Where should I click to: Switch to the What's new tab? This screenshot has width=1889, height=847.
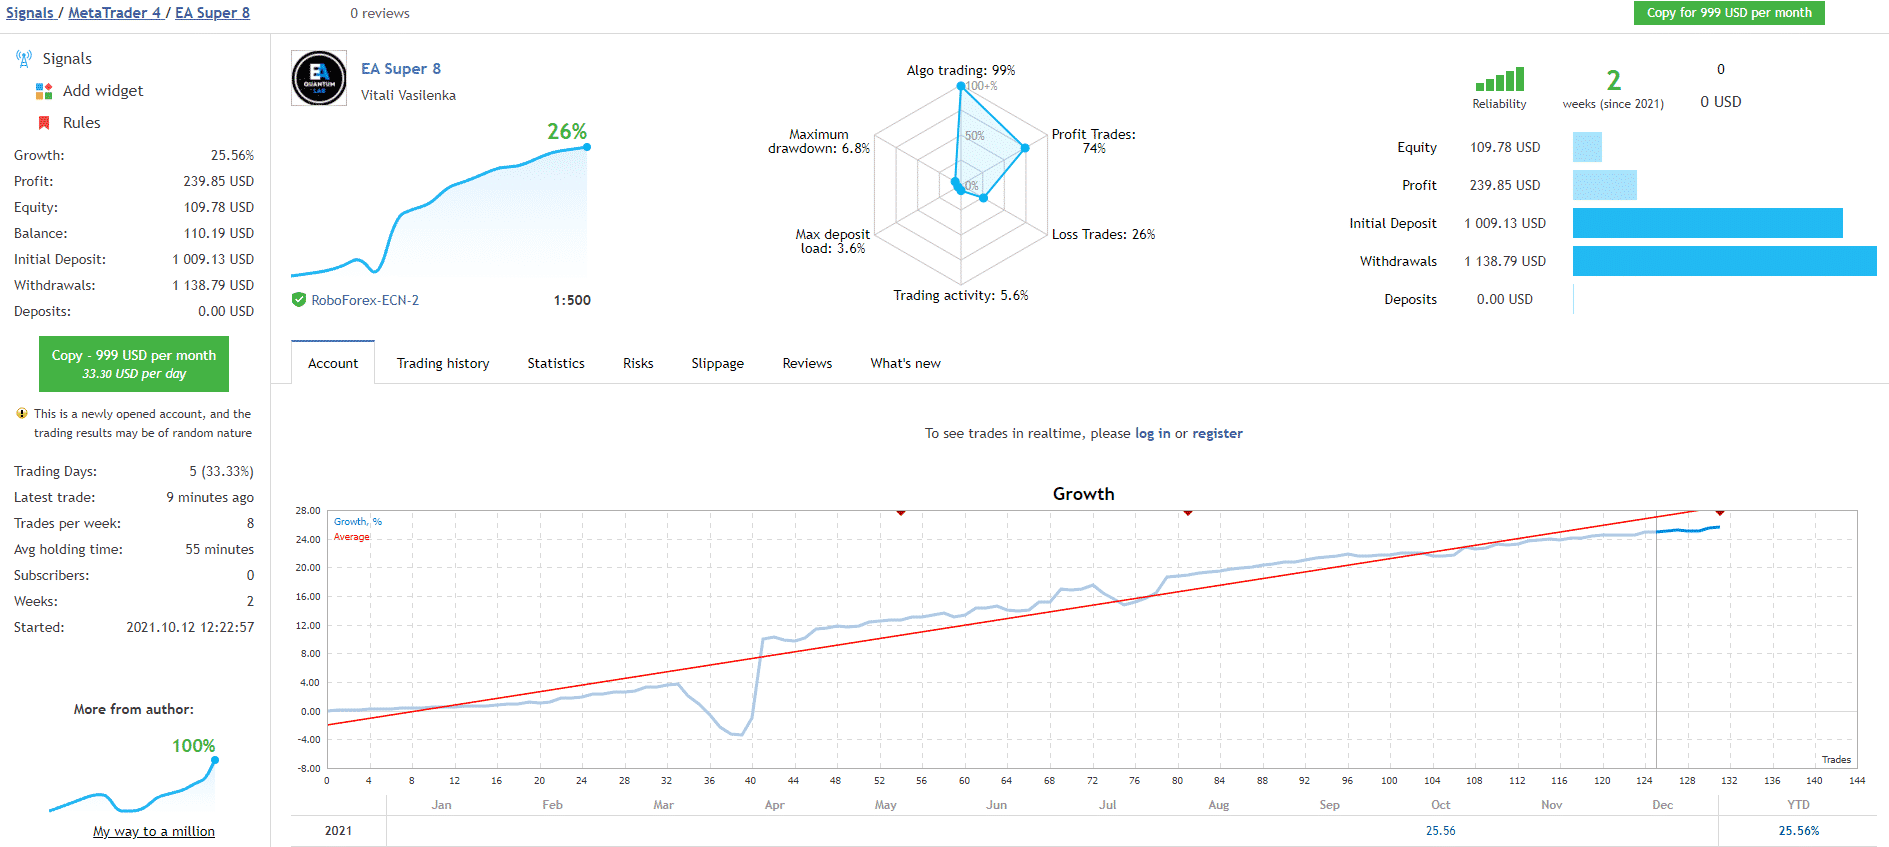(905, 363)
